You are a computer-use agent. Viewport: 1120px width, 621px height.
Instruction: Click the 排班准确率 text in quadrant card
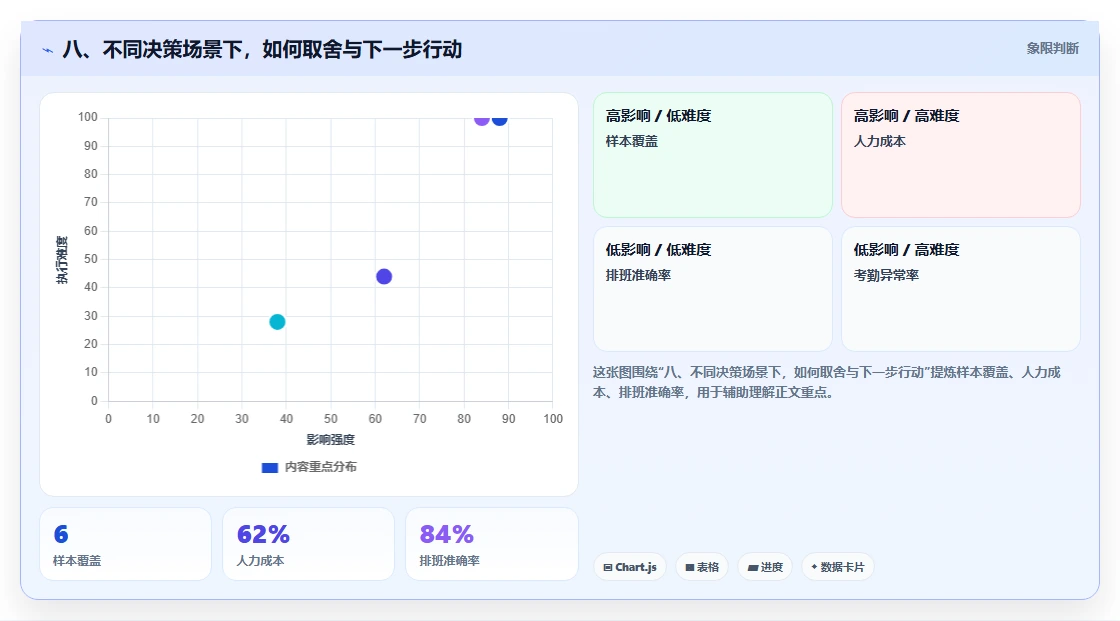tap(638, 275)
